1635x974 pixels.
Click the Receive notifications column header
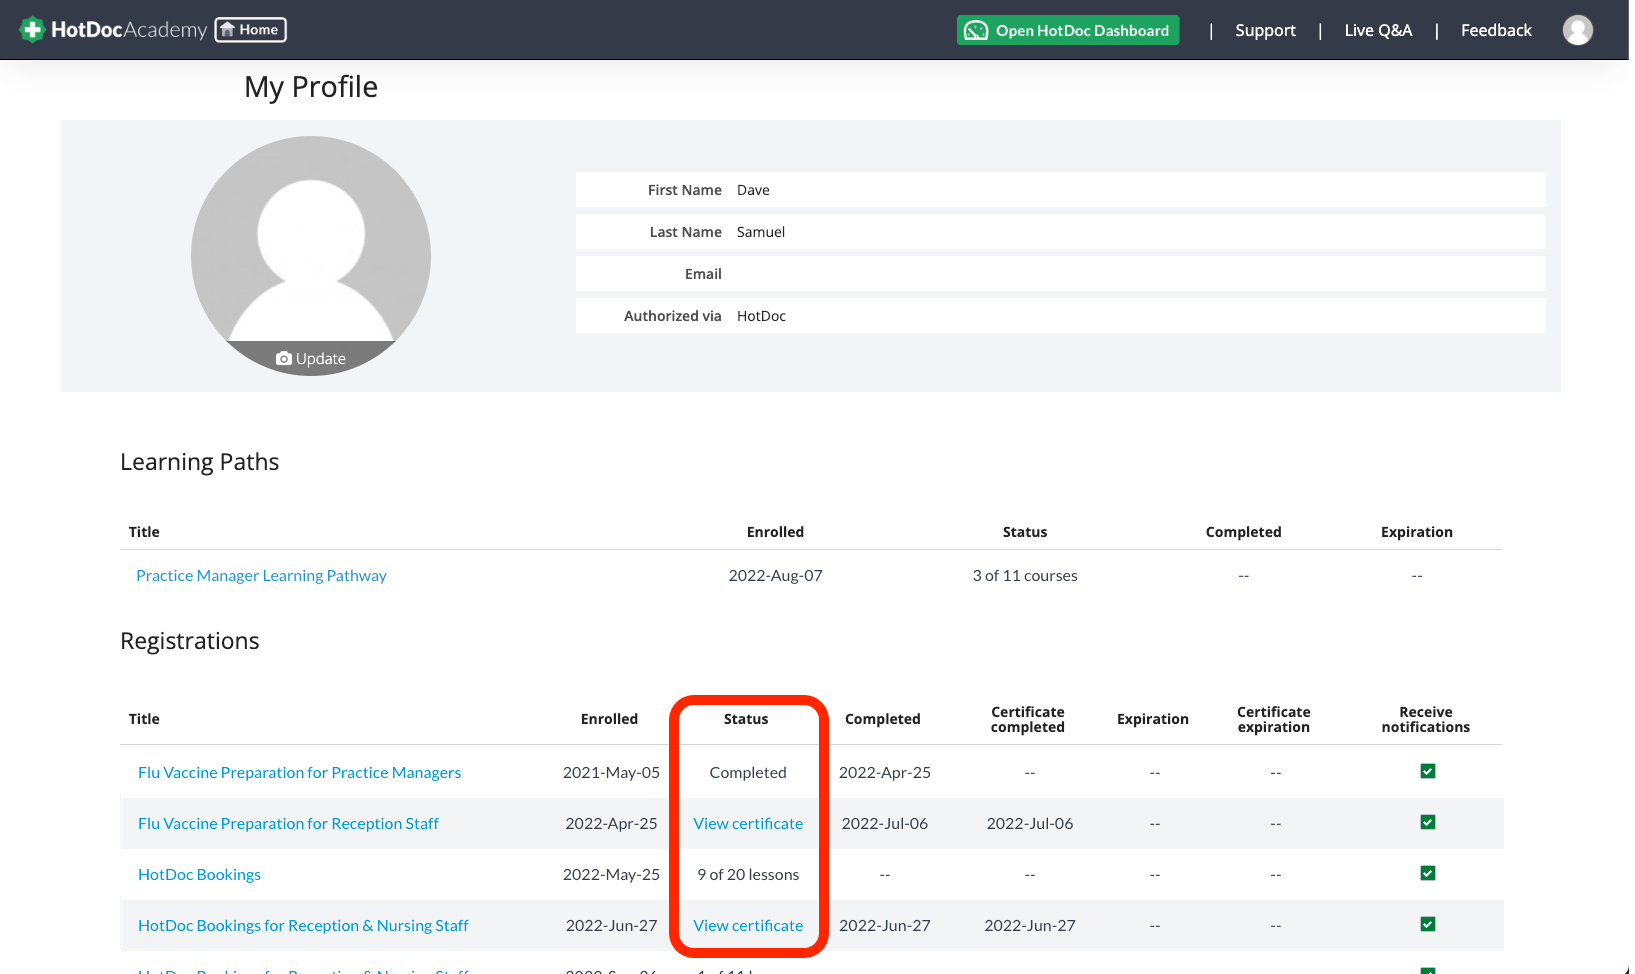[1426, 719]
